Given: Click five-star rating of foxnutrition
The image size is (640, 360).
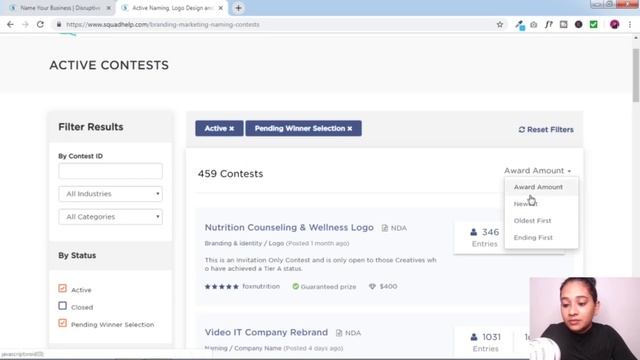Looking at the screenshot, I should point(222,287).
